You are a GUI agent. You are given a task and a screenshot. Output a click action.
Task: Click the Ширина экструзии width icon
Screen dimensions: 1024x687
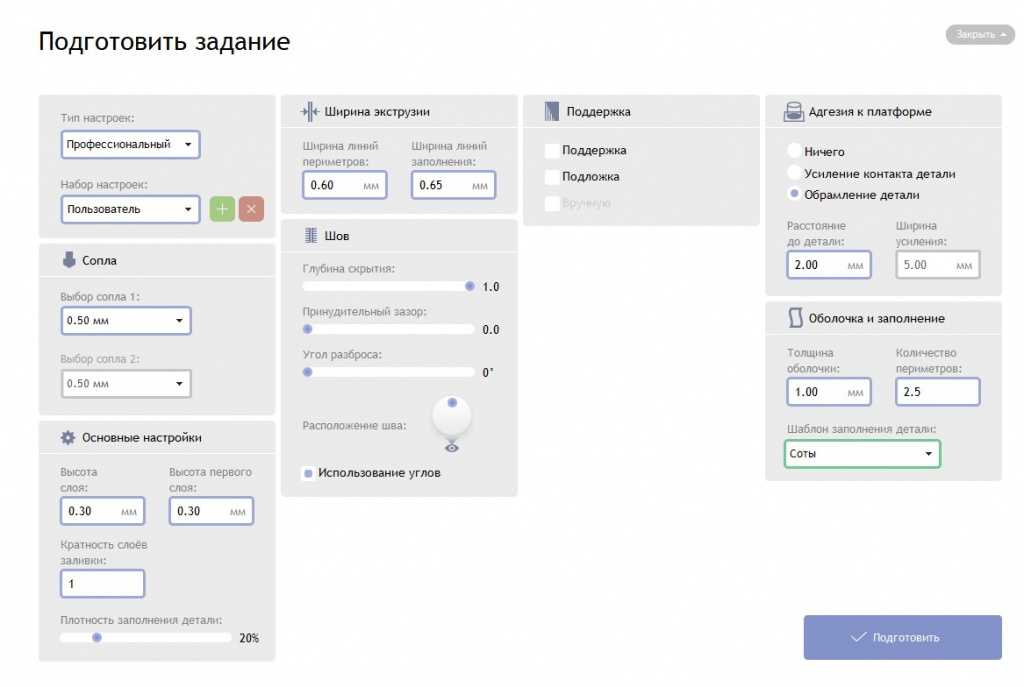point(310,112)
